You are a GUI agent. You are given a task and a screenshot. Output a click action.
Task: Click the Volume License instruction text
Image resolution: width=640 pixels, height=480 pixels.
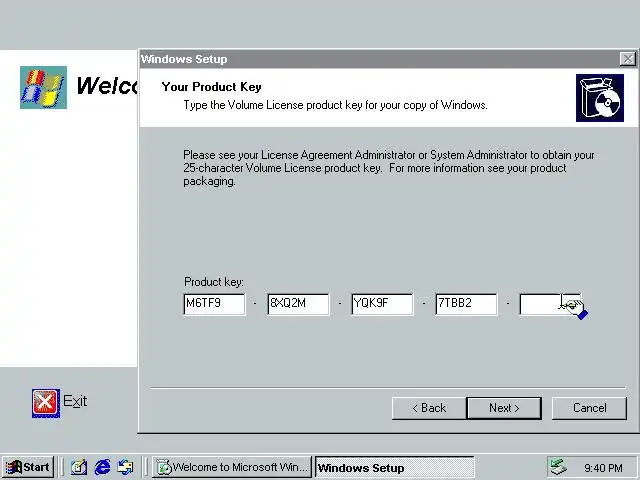pos(335,105)
